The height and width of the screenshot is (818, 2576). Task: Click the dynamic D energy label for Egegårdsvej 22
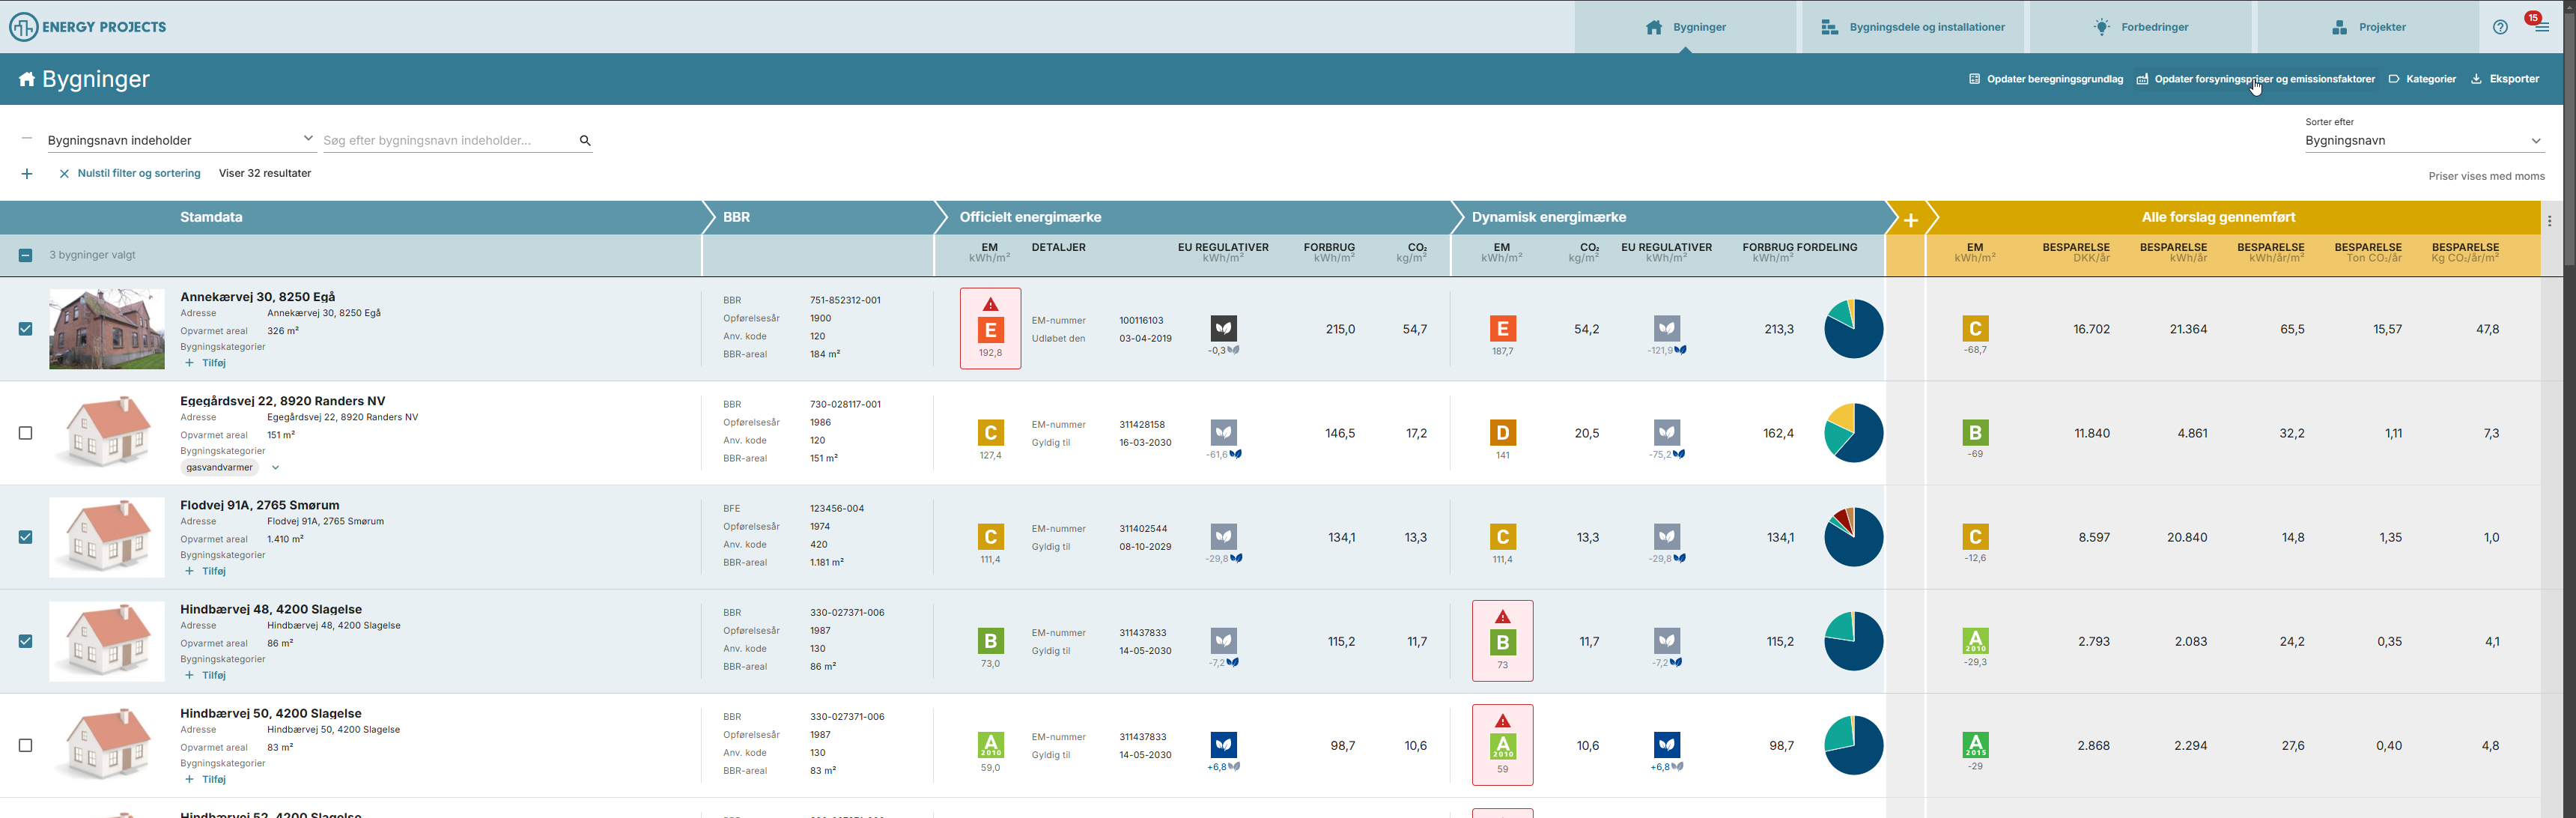coord(1502,432)
